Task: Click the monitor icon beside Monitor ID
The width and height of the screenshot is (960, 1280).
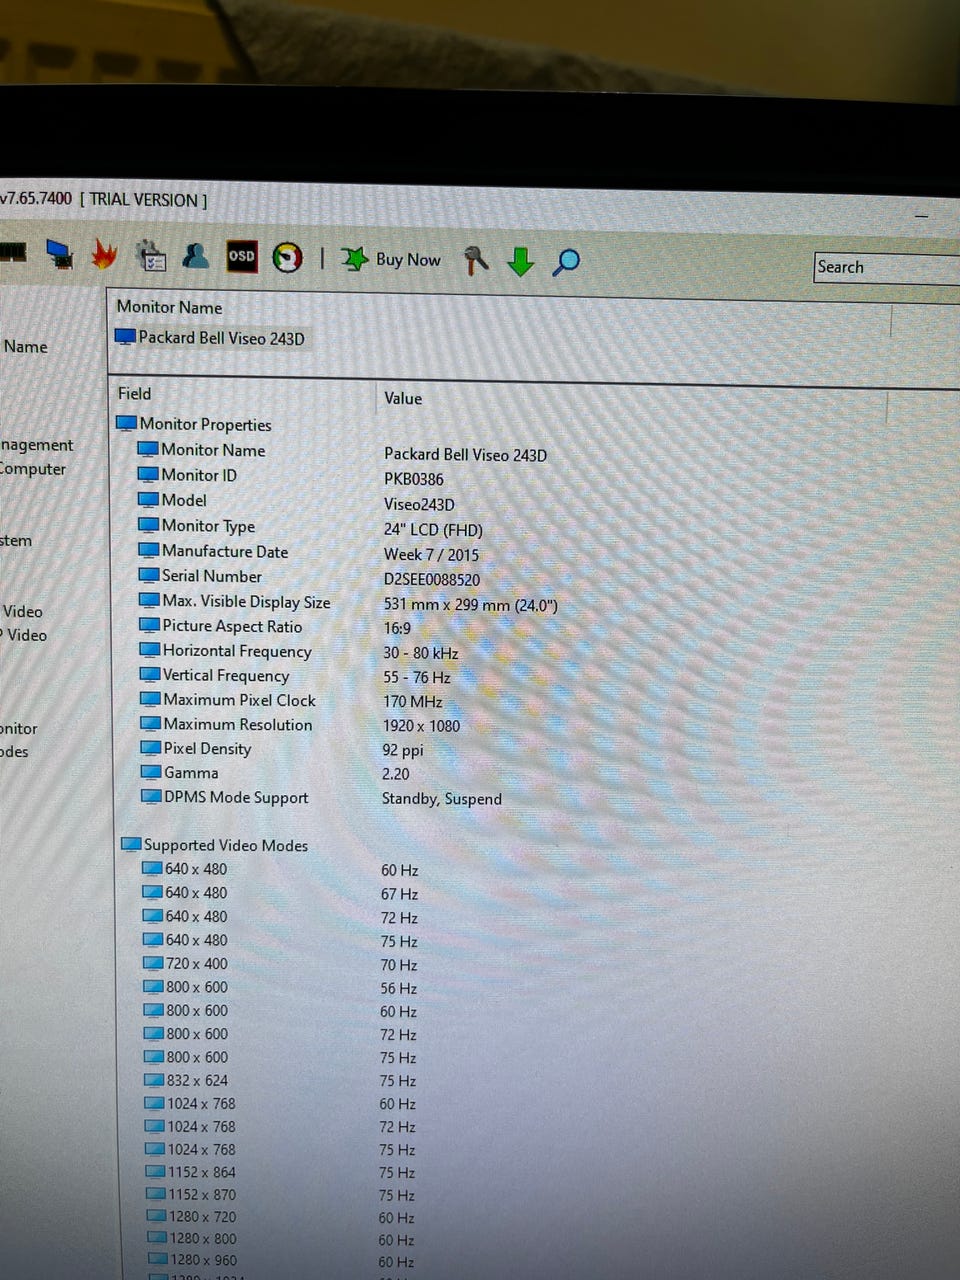Action: coord(148,475)
